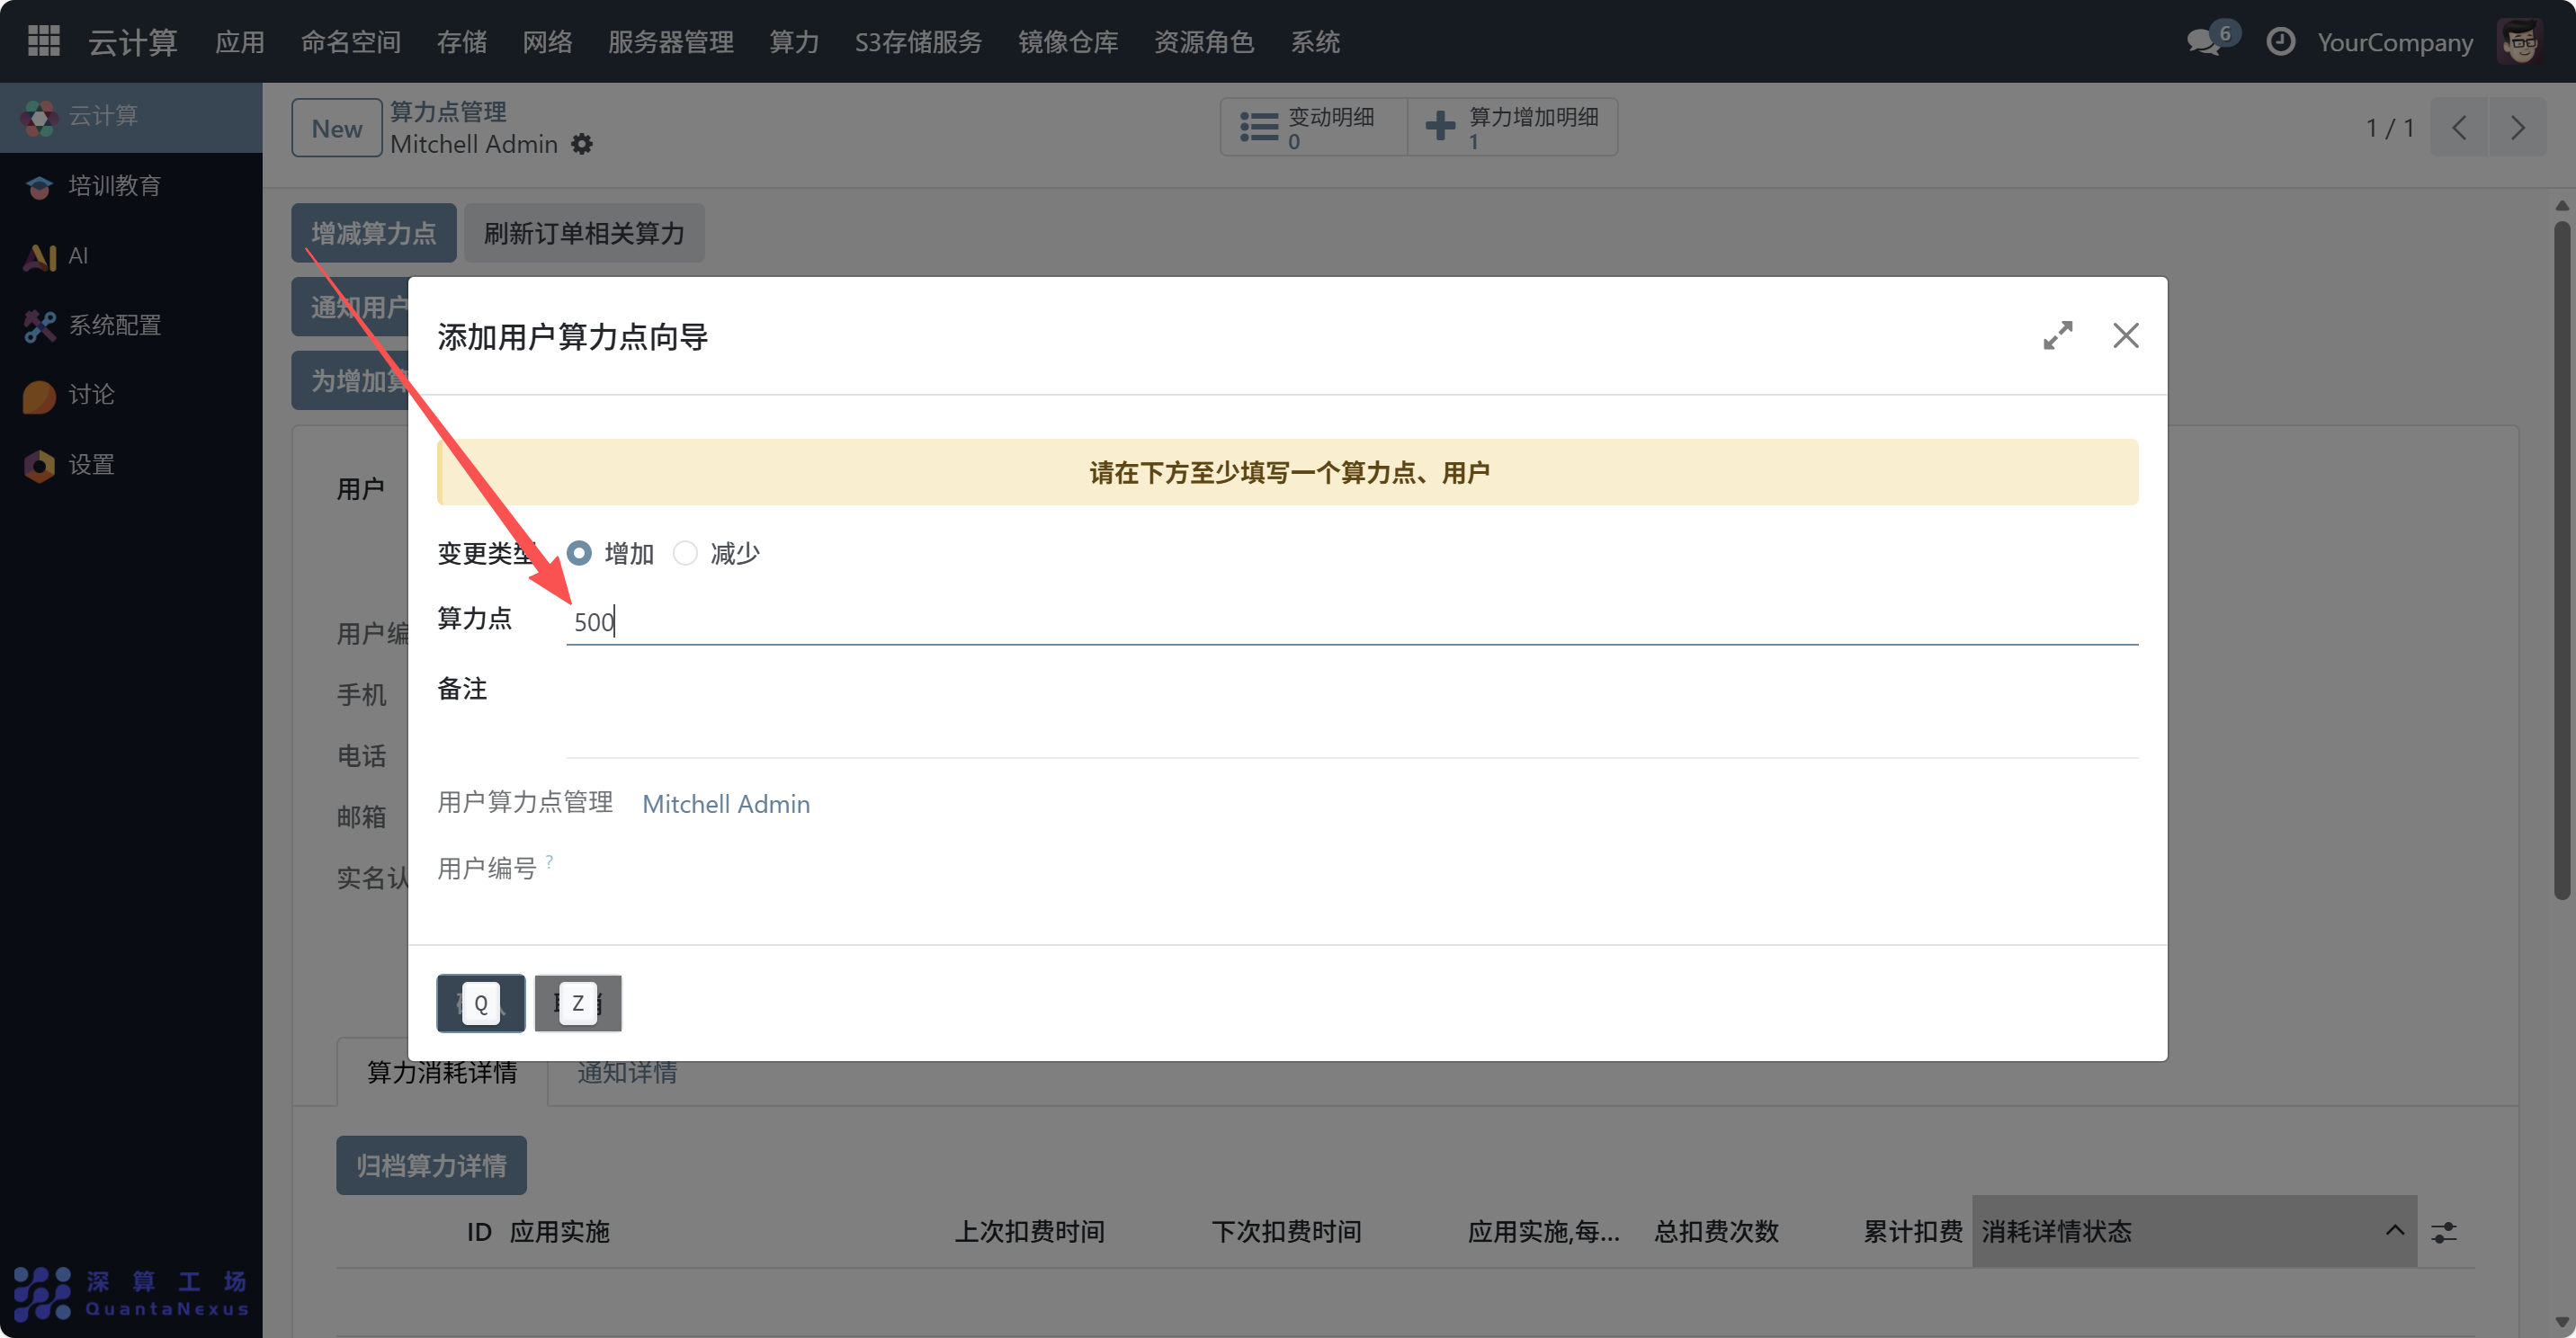The image size is (2576, 1338).
Task: Select the 增加 radio option
Action: coord(579,553)
